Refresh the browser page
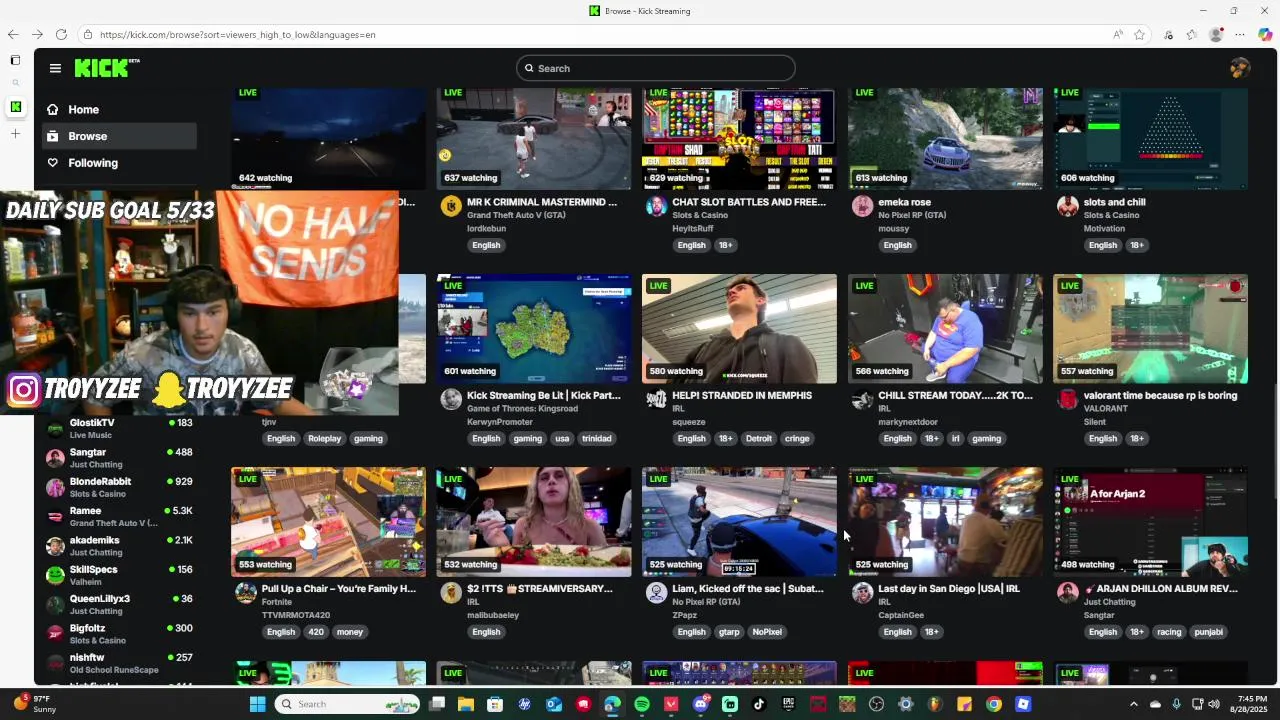The image size is (1280, 720). [x=61, y=34]
